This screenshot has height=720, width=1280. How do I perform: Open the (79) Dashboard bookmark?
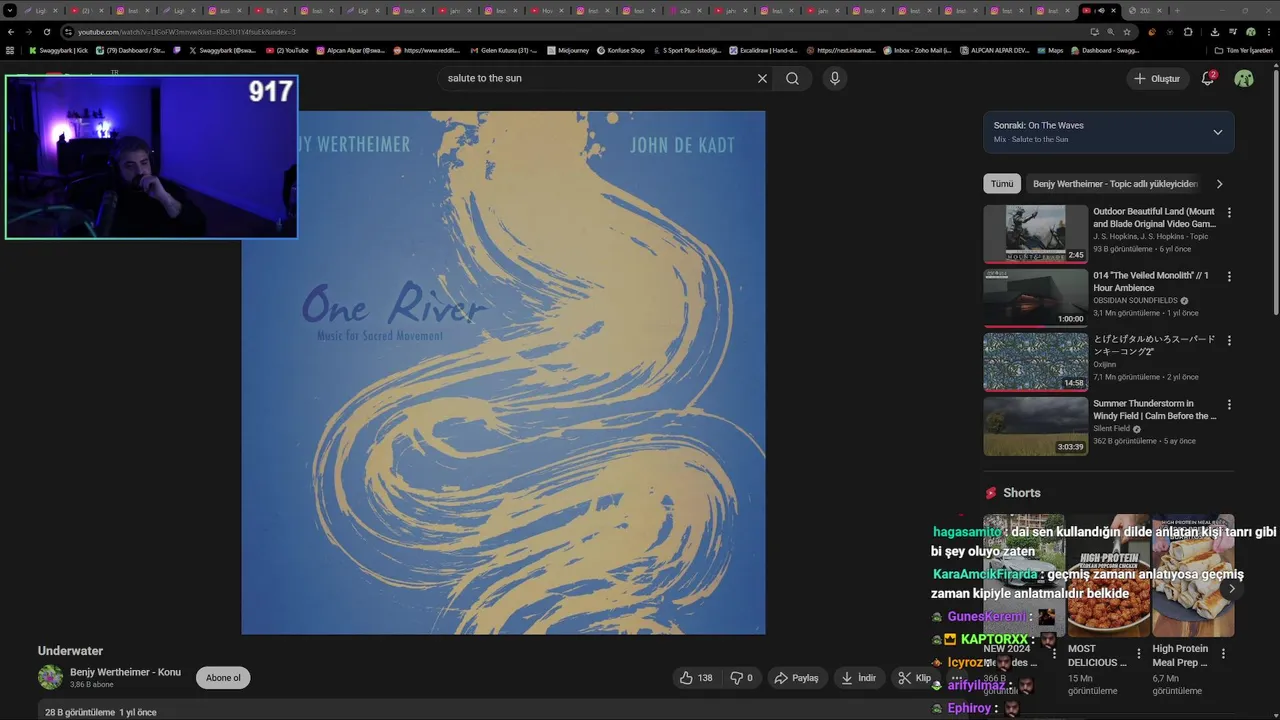coord(130,50)
